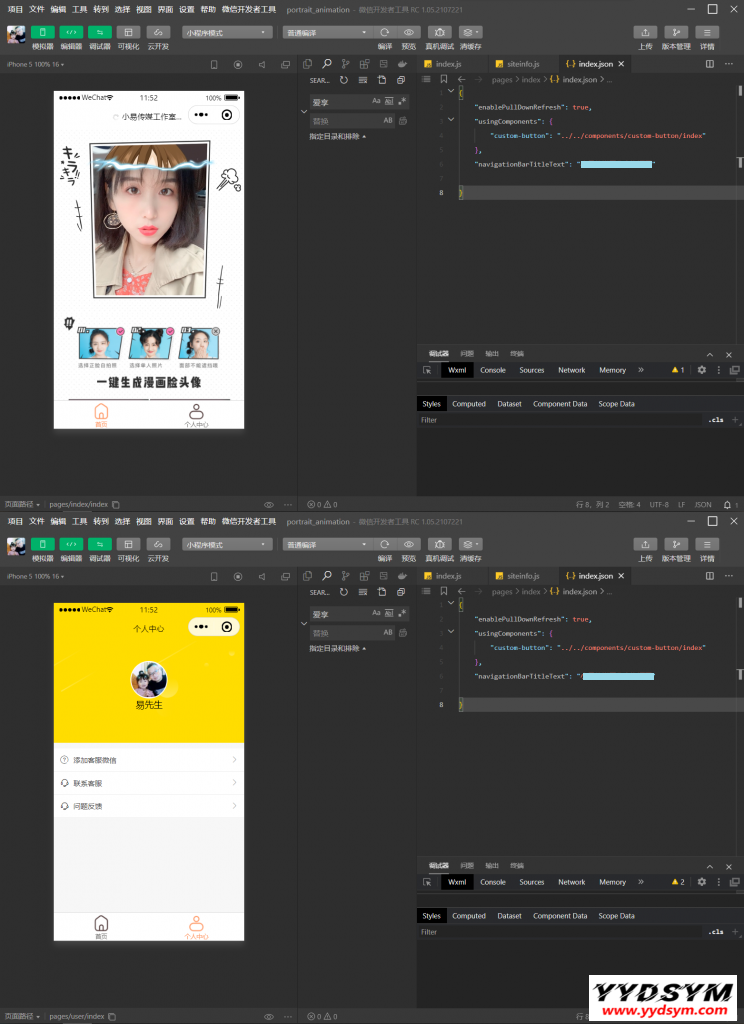Tap the yellow contact customer service row

coord(148,783)
